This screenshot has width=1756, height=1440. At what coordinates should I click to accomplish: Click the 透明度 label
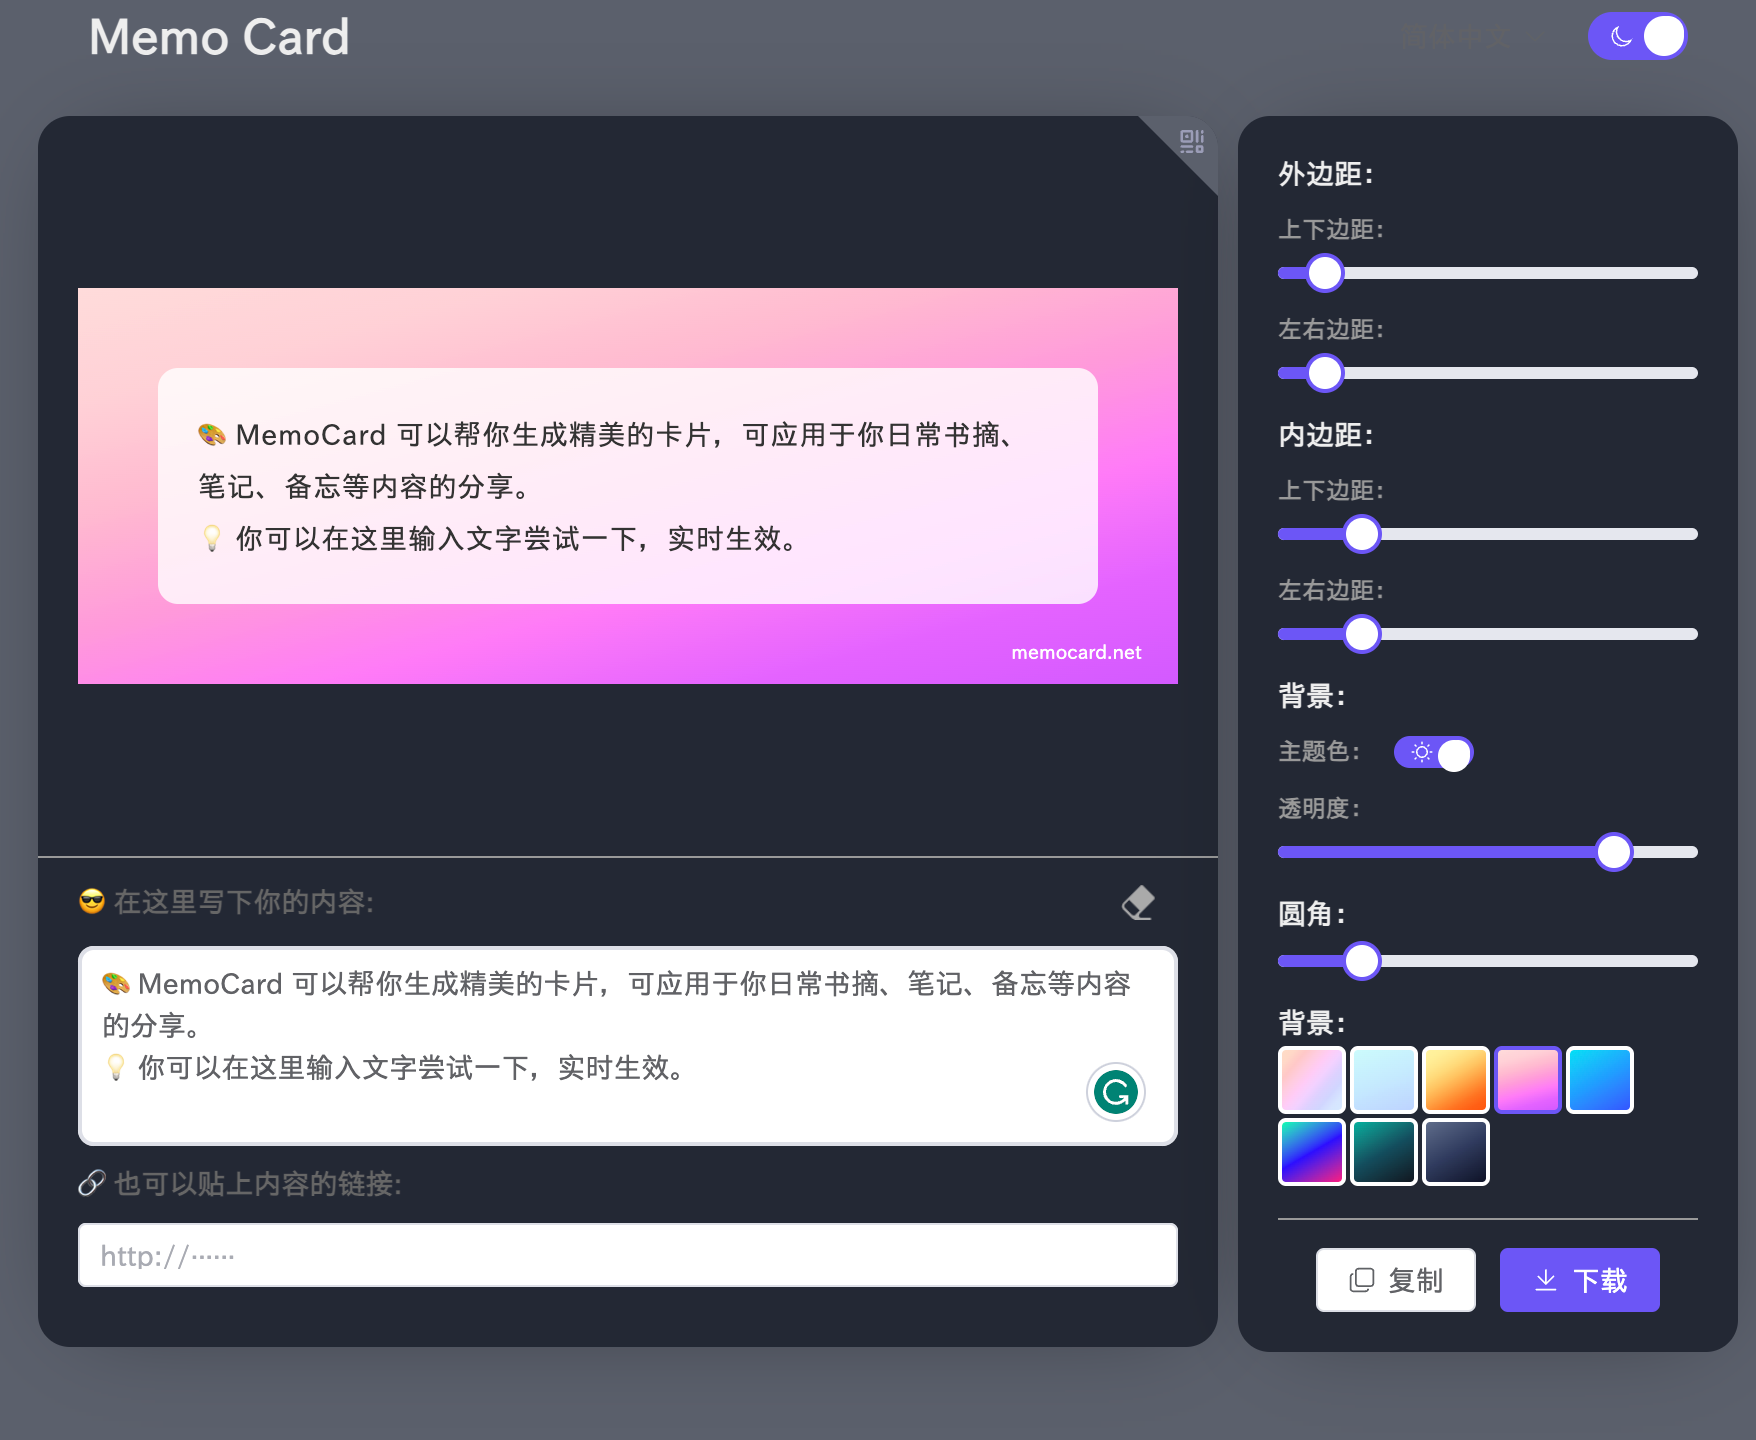tap(1318, 808)
